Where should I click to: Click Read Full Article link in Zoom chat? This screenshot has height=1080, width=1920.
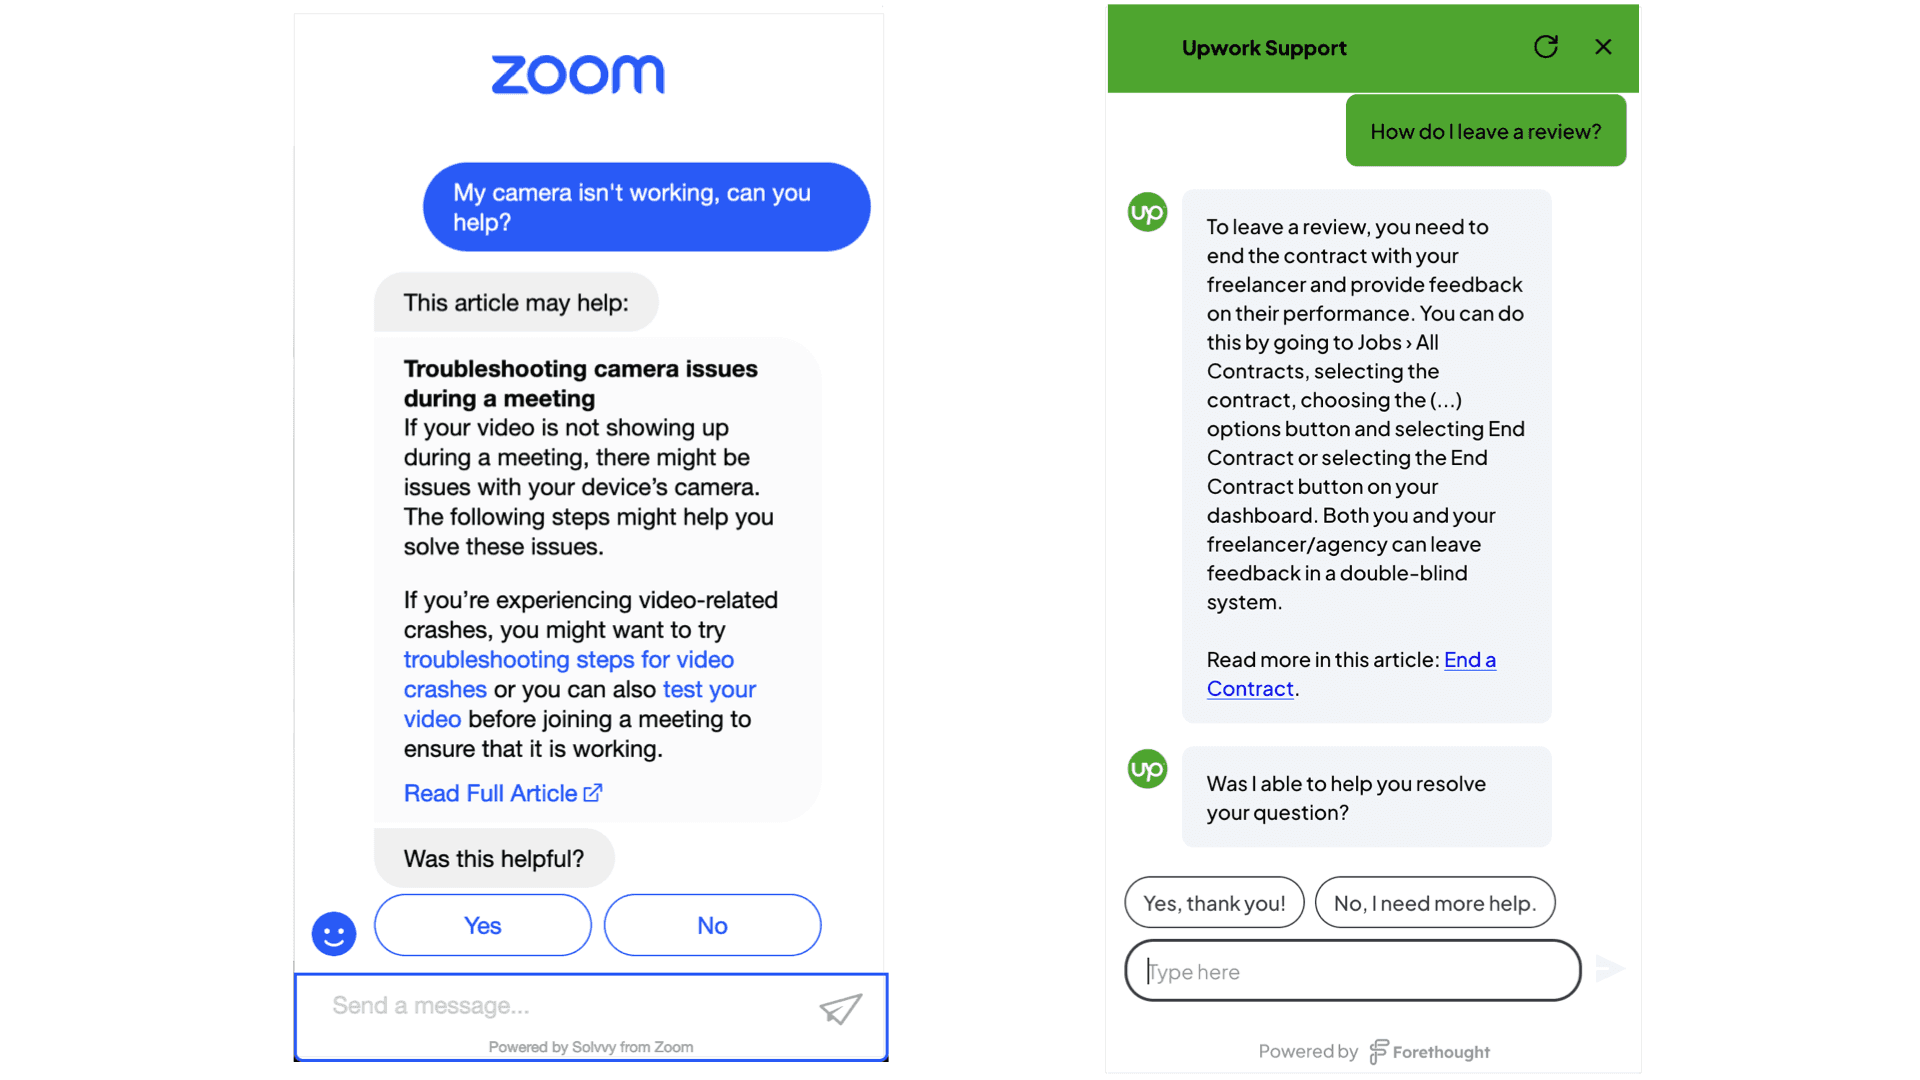502,793
